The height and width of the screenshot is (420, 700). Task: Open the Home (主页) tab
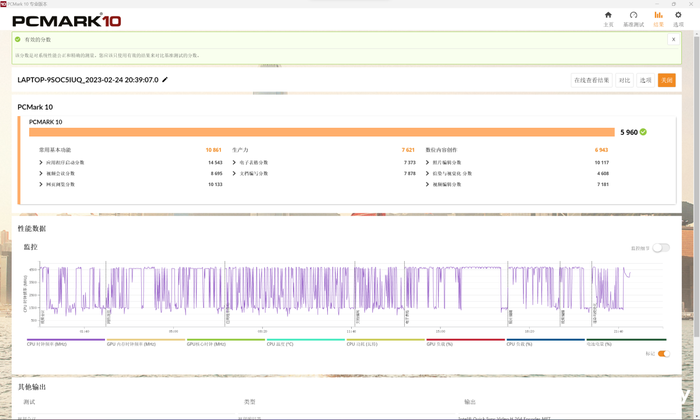608,19
